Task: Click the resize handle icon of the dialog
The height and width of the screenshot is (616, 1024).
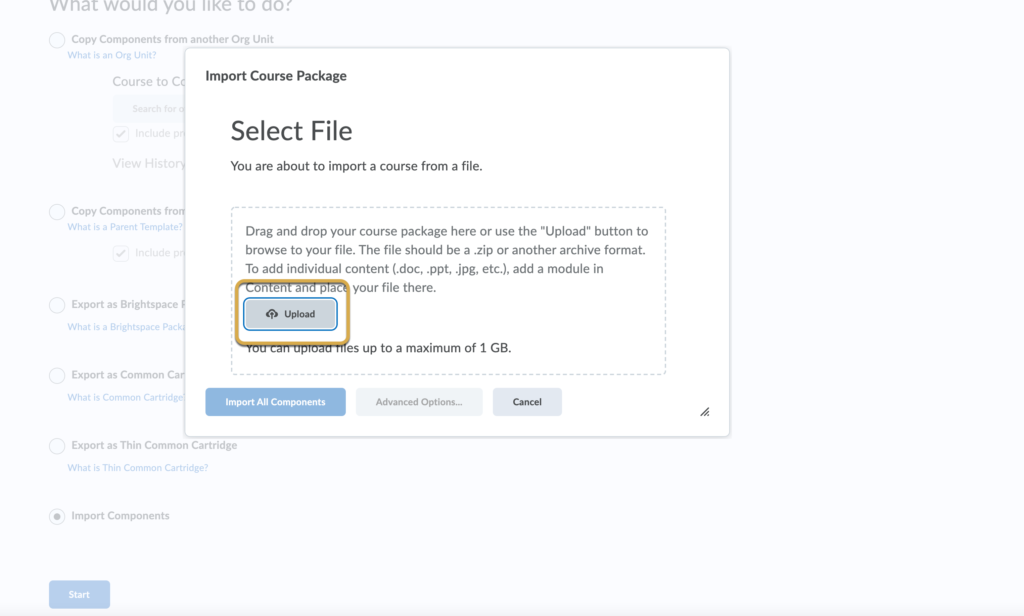Action: [x=705, y=412]
